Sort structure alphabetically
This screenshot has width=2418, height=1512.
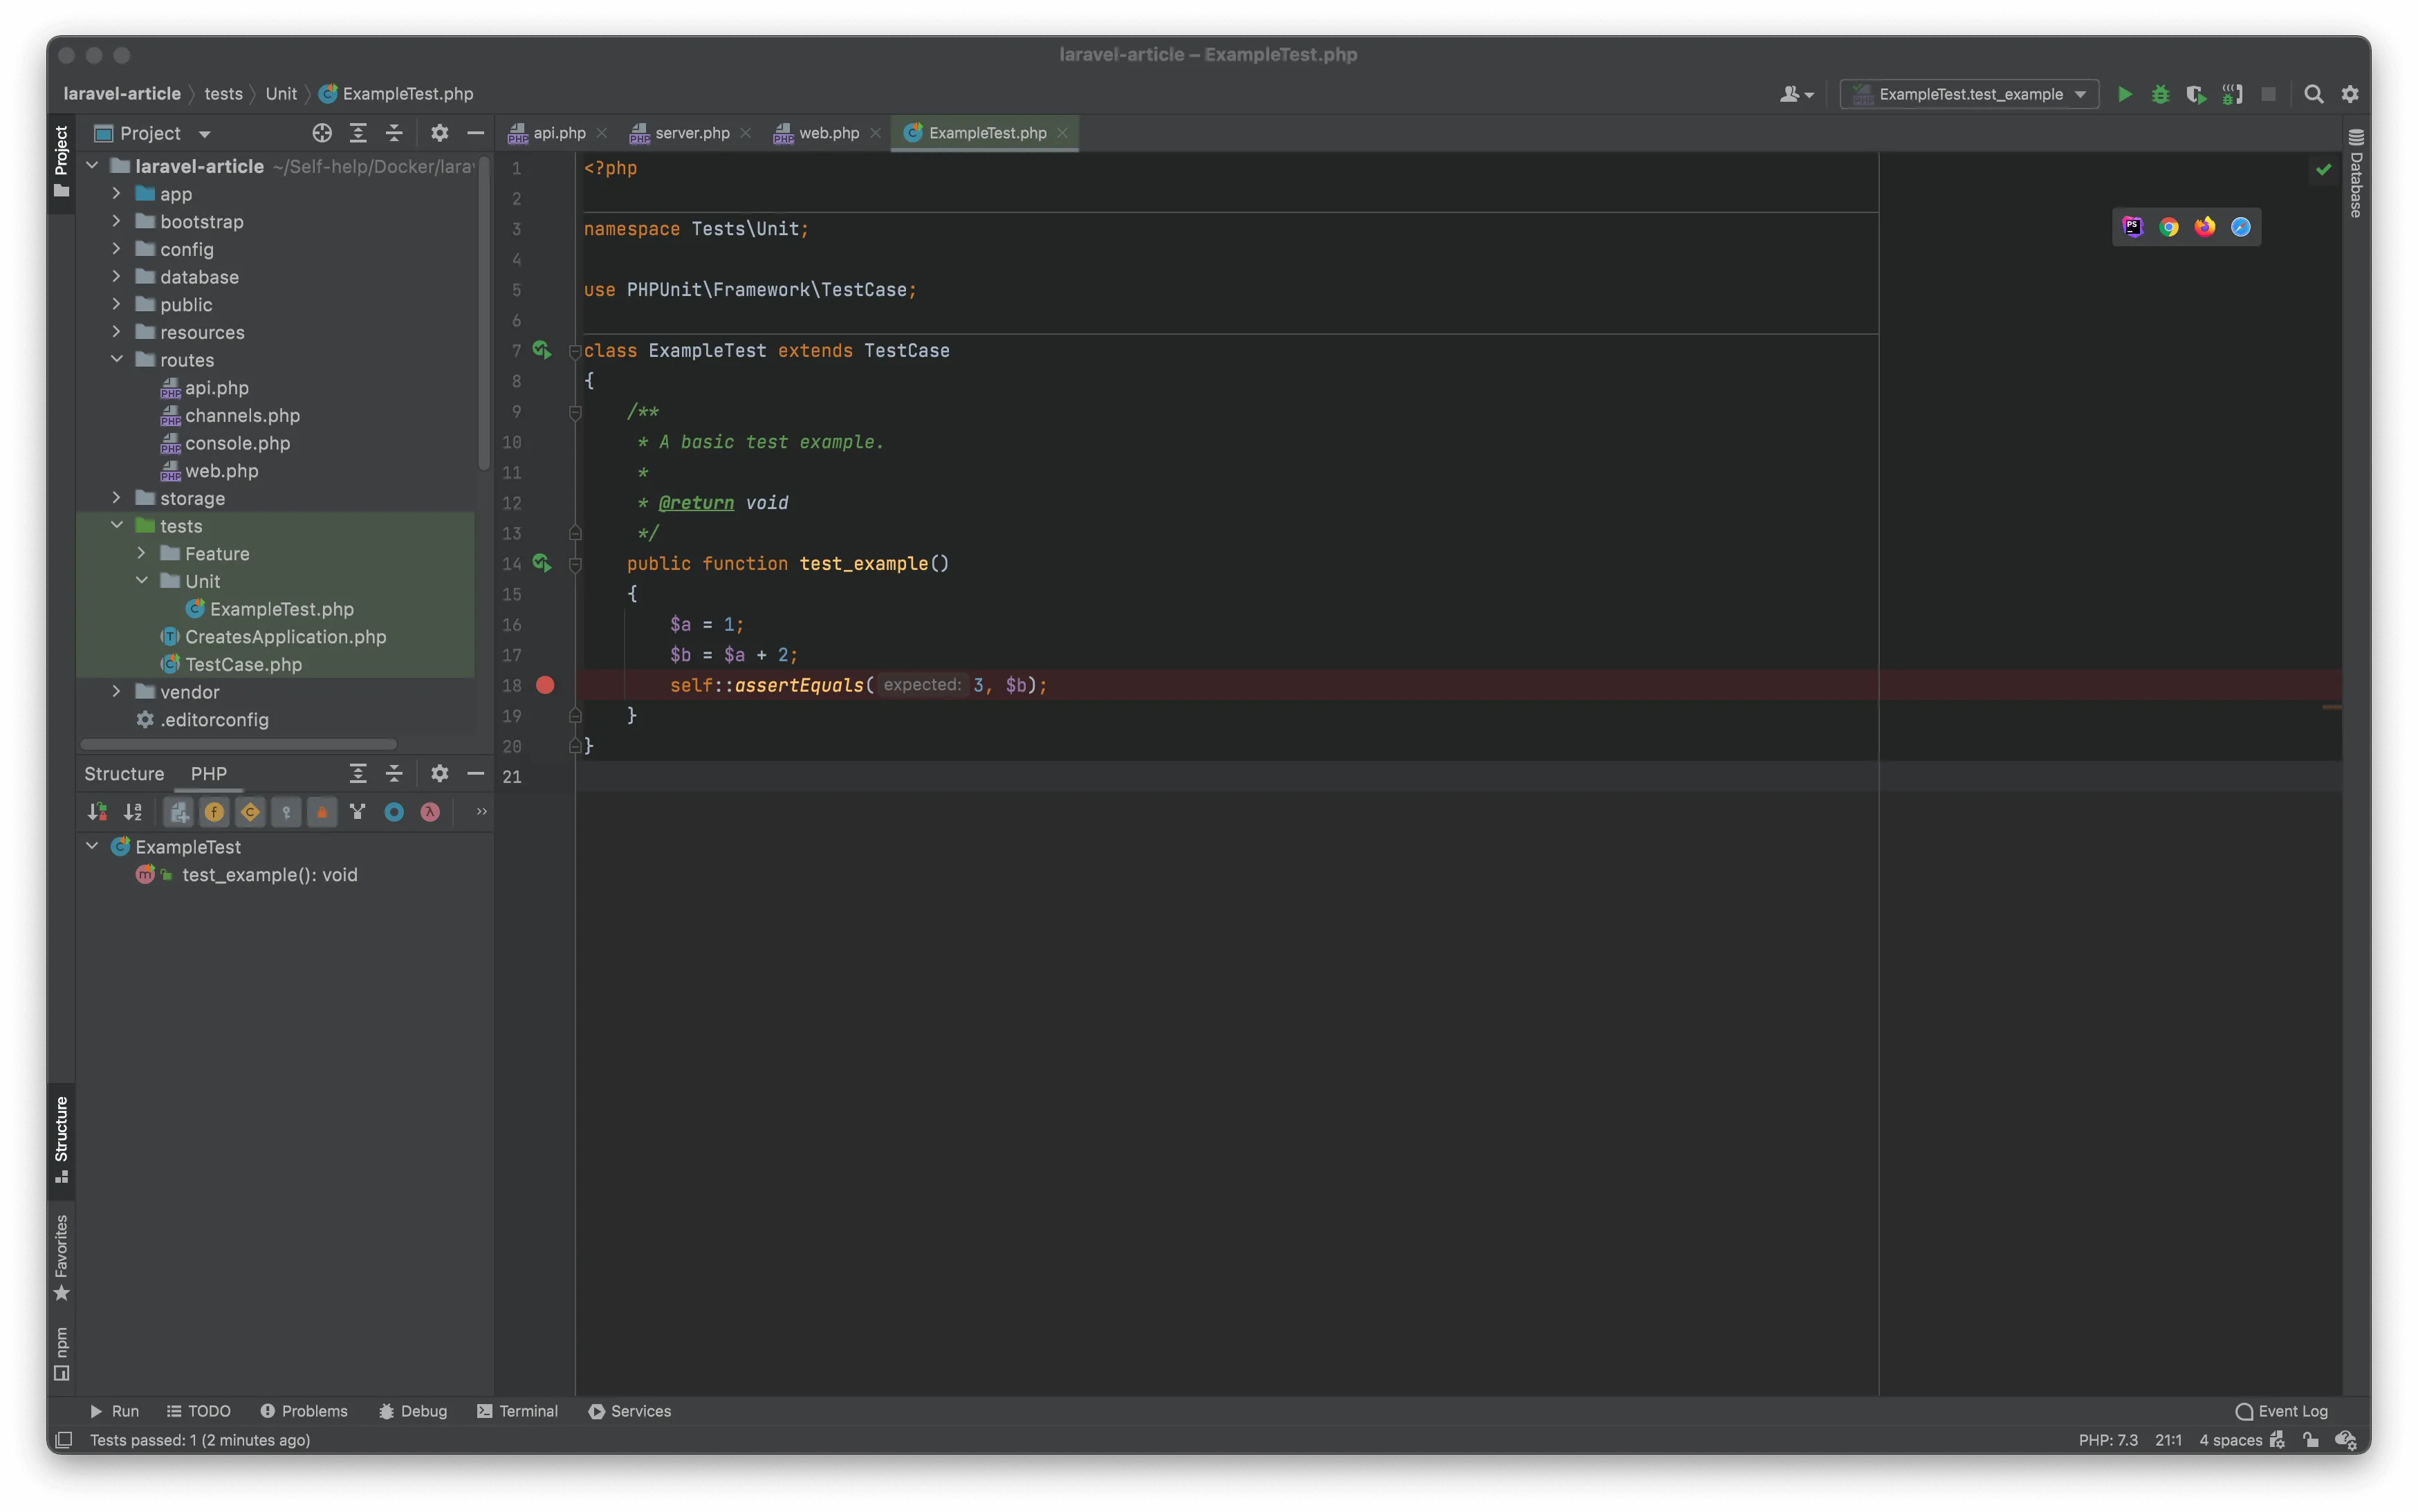click(x=132, y=812)
